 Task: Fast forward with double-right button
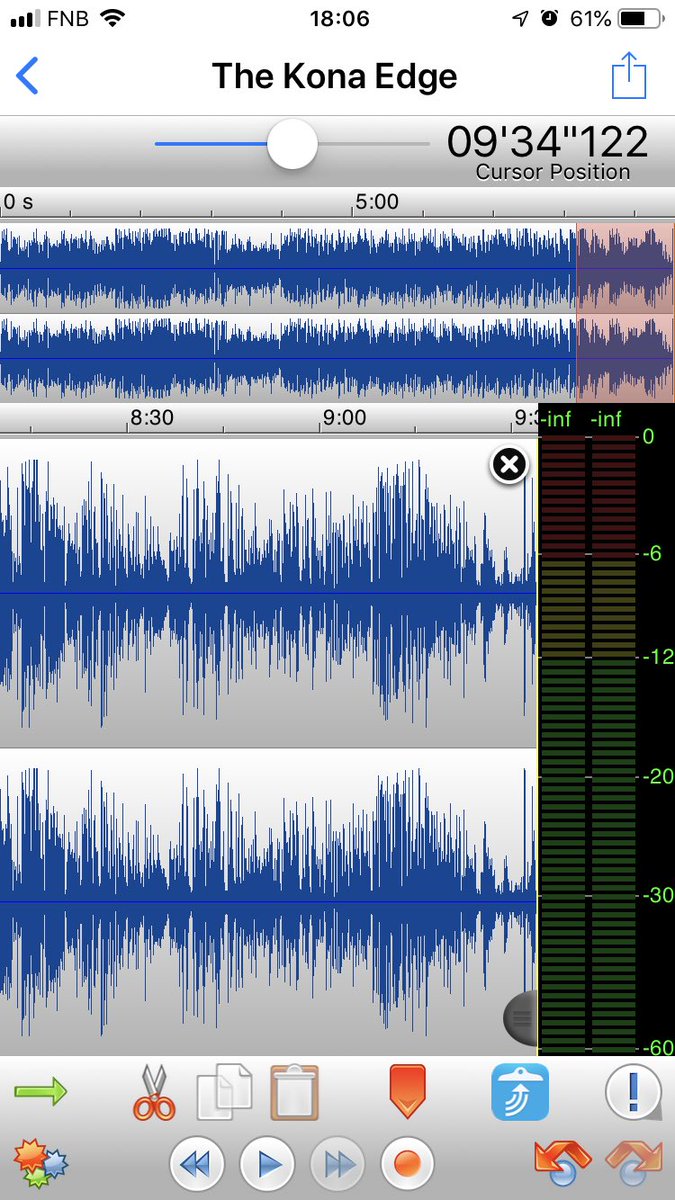pos(338,1164)
